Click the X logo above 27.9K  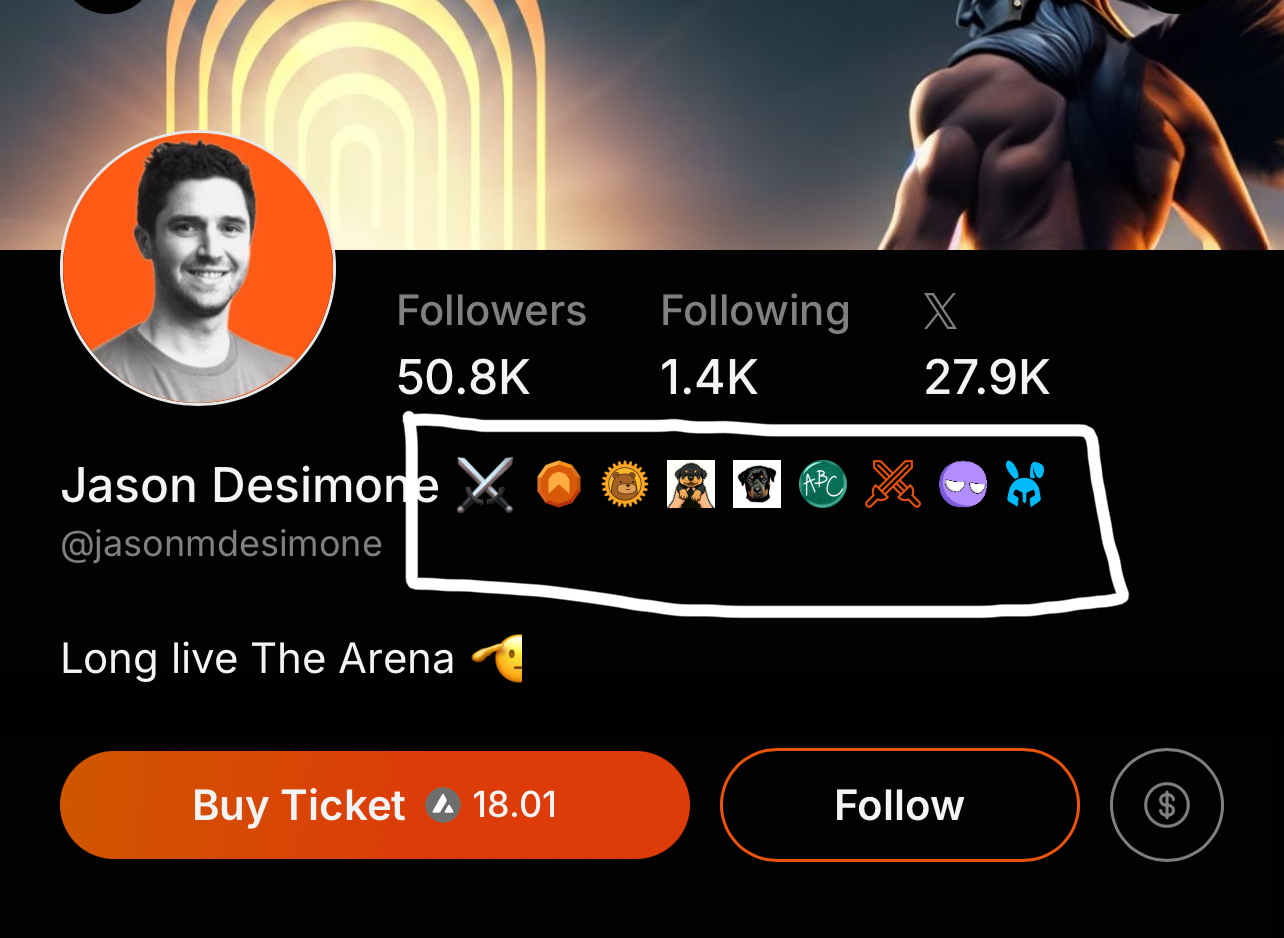(940, 311)
